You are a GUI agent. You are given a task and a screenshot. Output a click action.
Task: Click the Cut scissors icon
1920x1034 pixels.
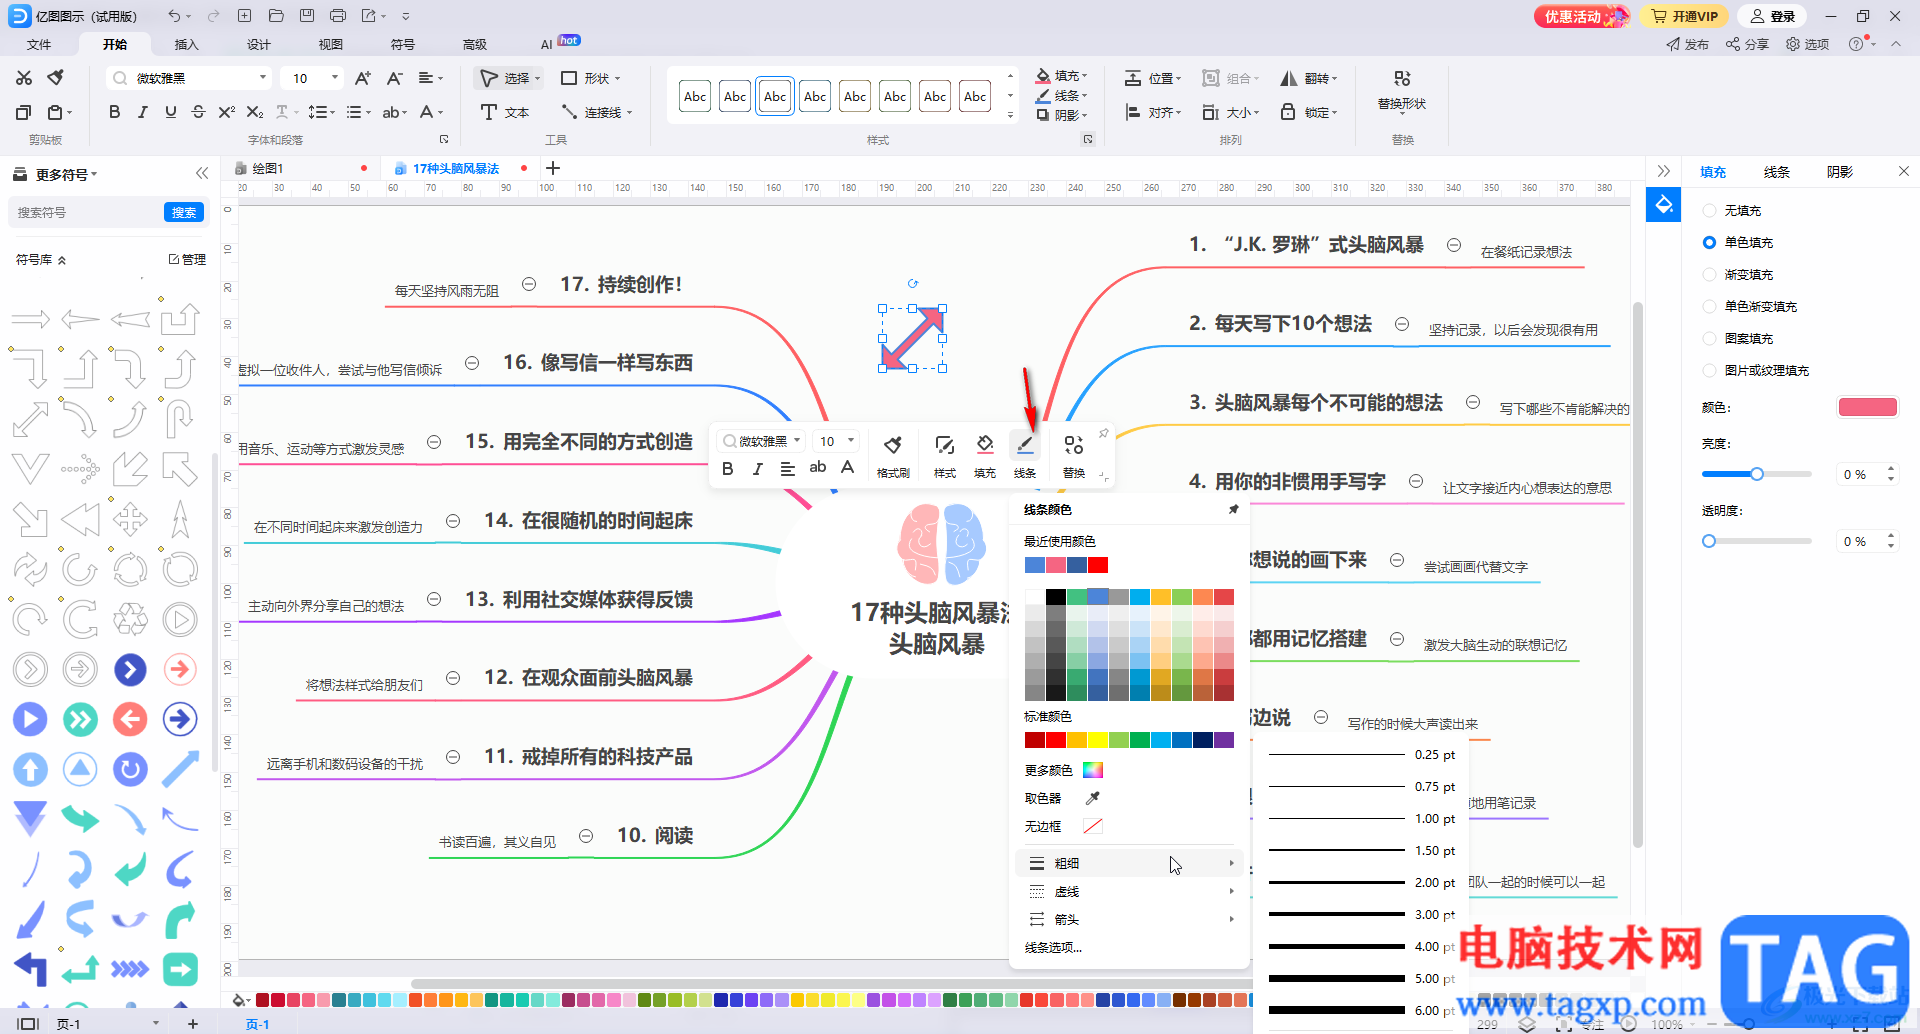[x=24, y=78]
